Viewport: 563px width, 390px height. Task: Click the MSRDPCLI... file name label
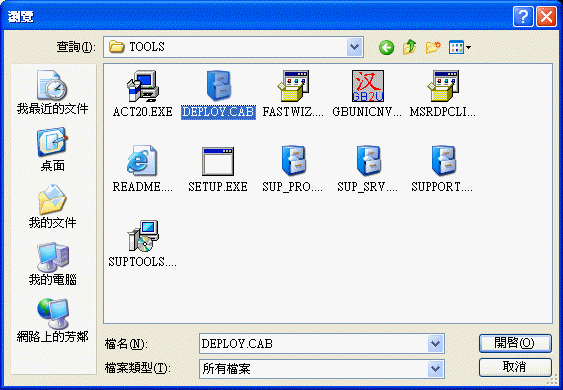(443, 112)
